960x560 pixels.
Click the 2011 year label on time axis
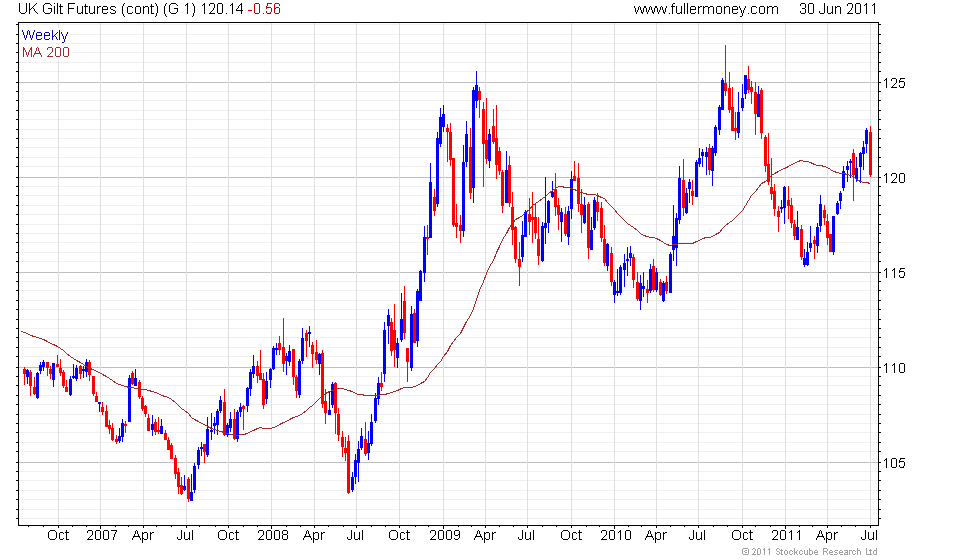[x=786, y=535]
